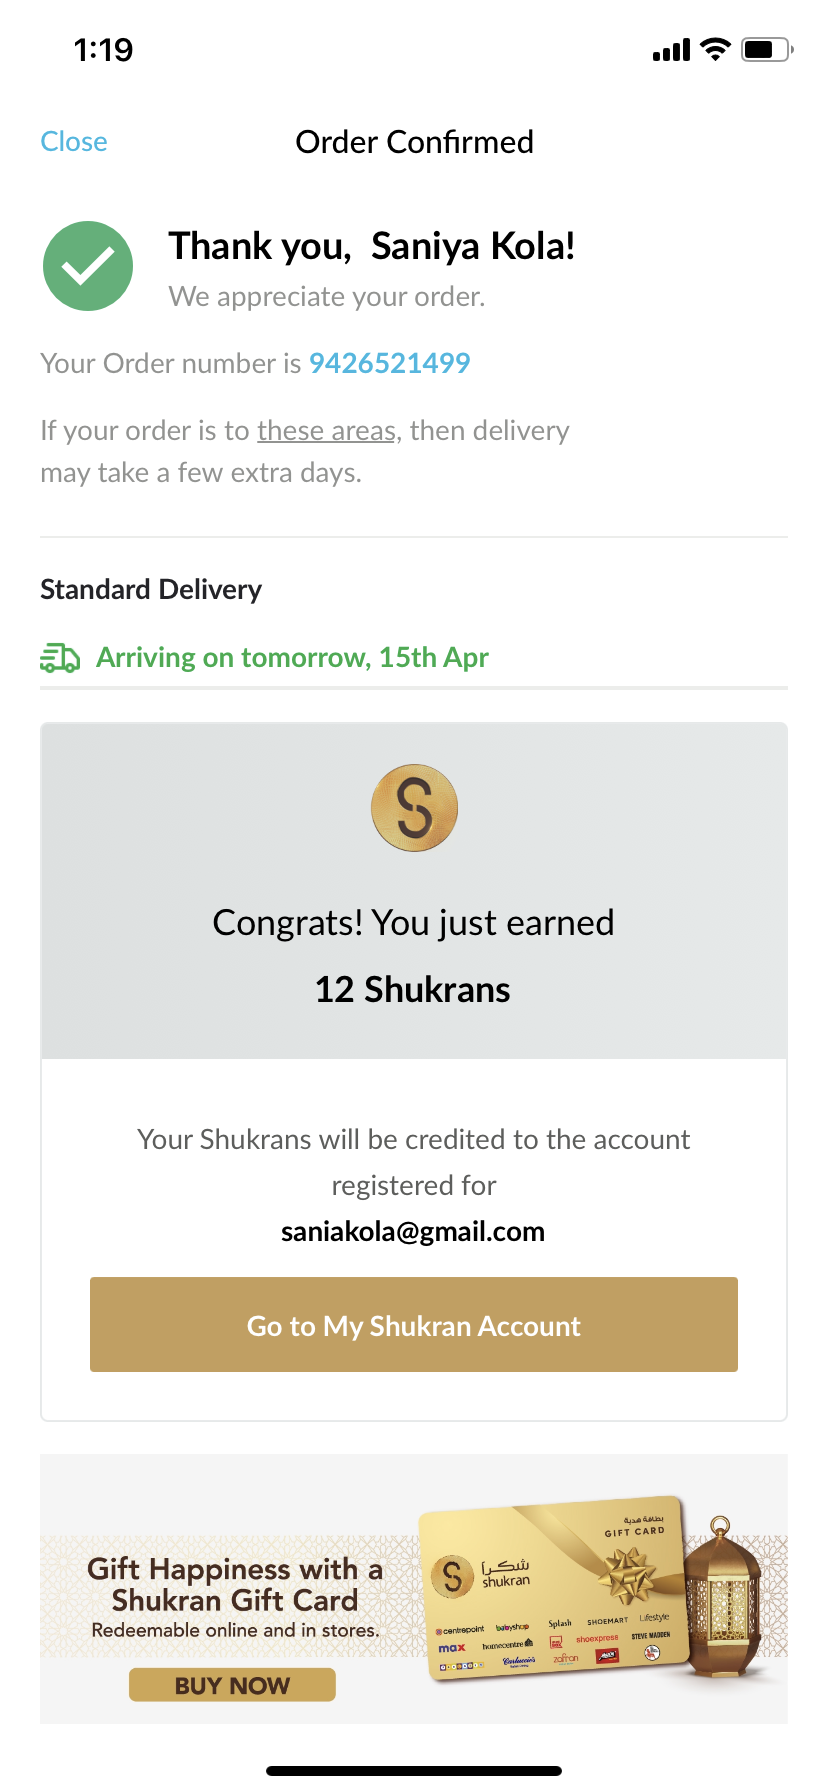This screenshot has height=1792, width=828.
Task: Tap 'Arriving on tomorrow, 15th Apr' text
Action: pyautogui.click(x=292, y=658)
